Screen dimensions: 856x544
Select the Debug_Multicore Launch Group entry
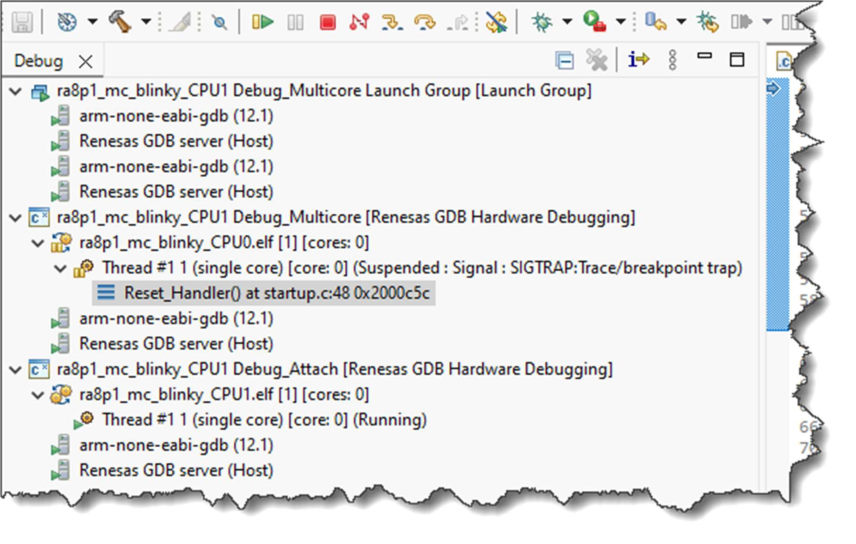point(324,91)
